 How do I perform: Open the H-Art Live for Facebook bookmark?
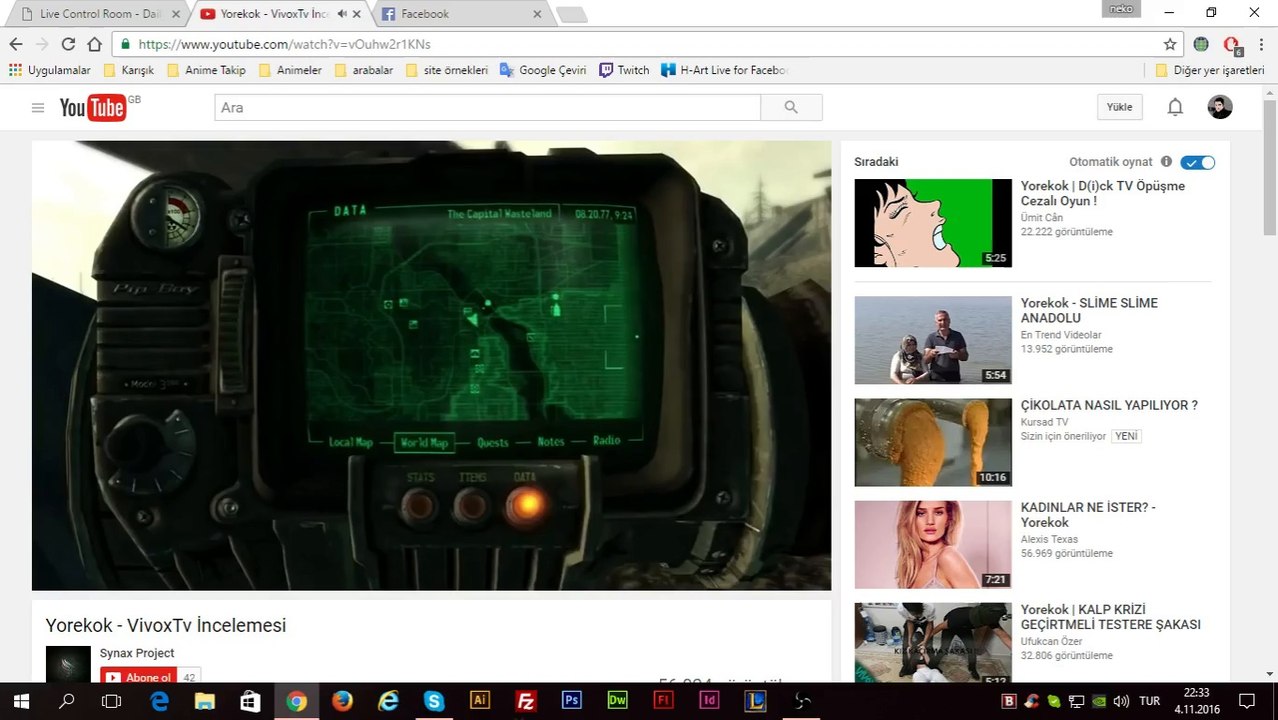tap(725, 70)
